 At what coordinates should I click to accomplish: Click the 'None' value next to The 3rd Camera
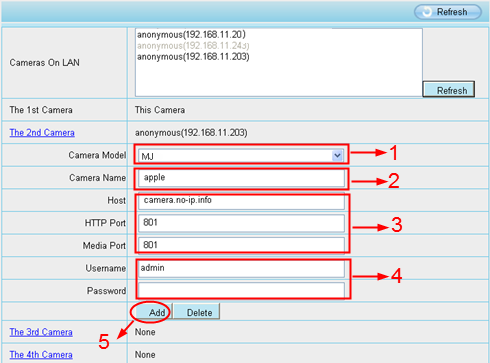click(145, 332)
